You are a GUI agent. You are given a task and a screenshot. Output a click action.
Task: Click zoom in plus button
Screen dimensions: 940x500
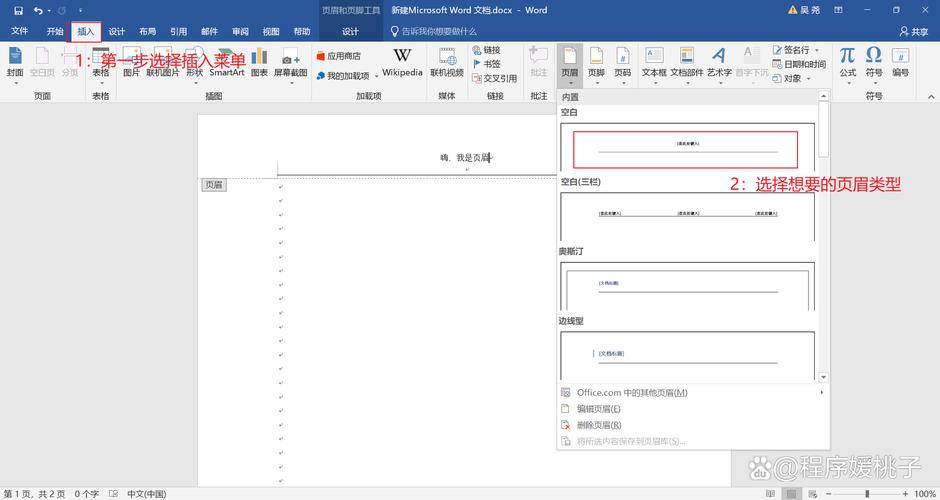click(x=905, y=494)
